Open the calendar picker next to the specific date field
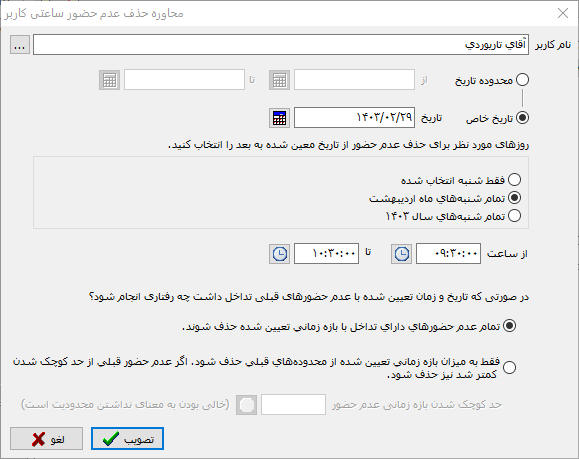 pos(279,118)
